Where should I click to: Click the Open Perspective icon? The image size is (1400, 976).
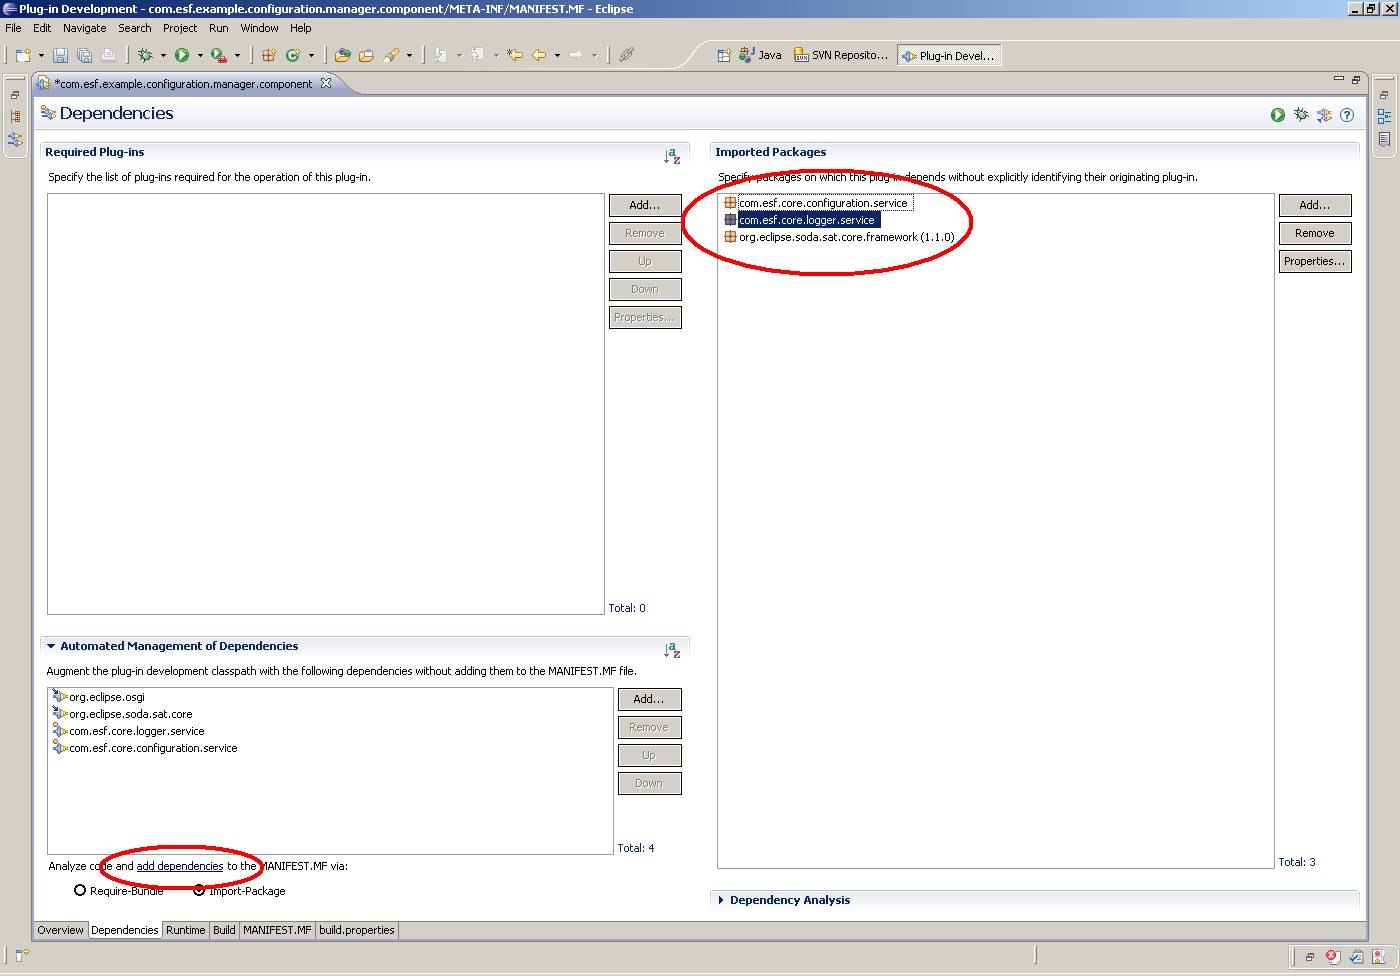tap(724, 55)
